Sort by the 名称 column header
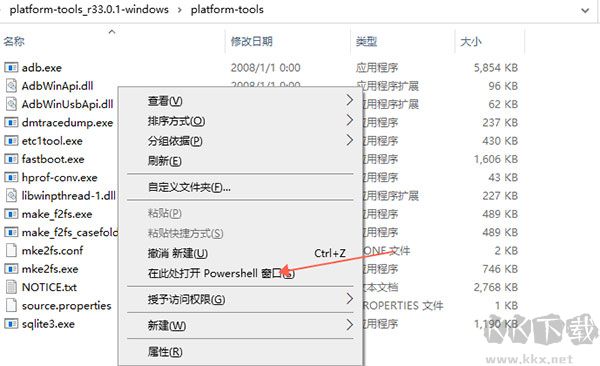The width and height of the screenshot is (600, 366). (14, 41)
